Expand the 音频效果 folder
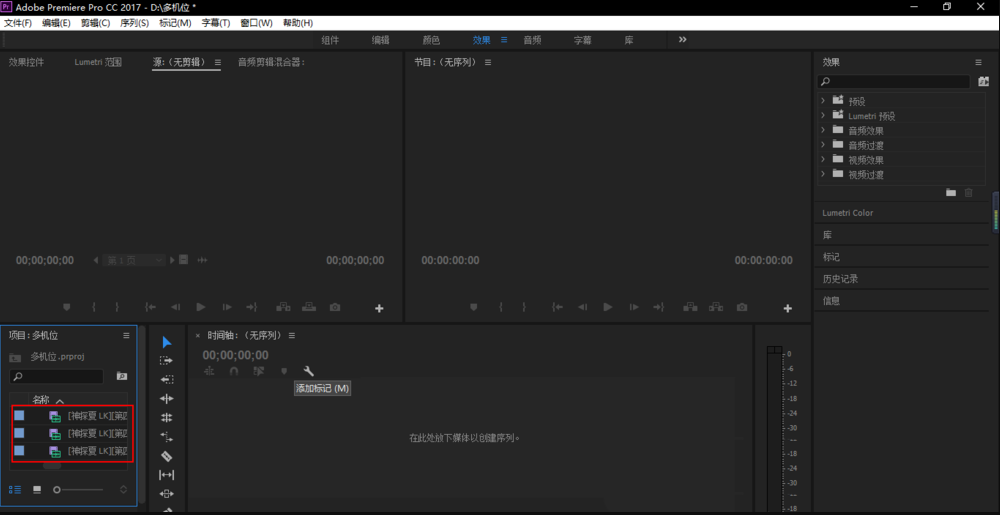Viewport: 1000px width, 515px height. (x=823, y=130)
